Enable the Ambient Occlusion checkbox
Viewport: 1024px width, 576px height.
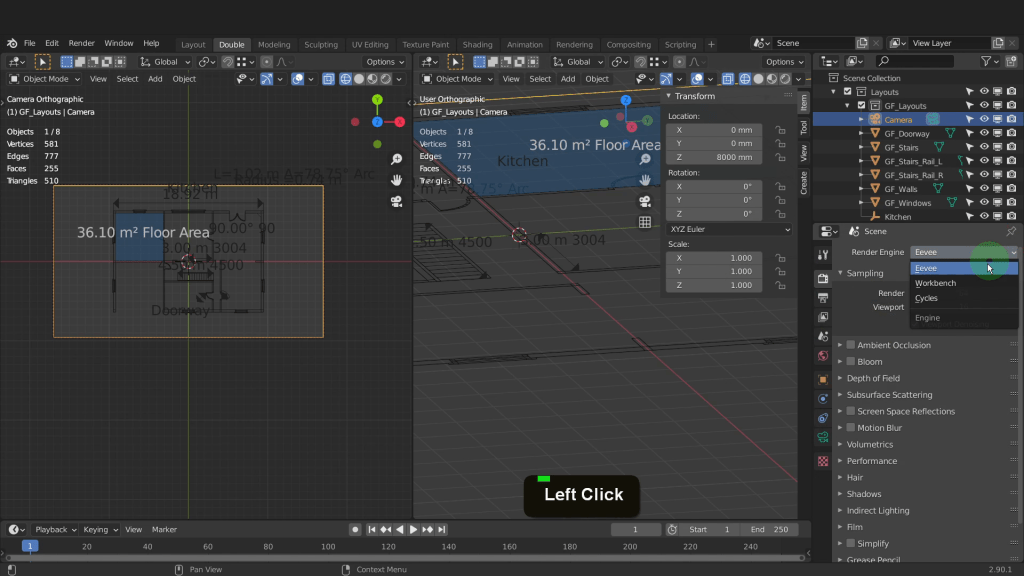coord(851,345)
